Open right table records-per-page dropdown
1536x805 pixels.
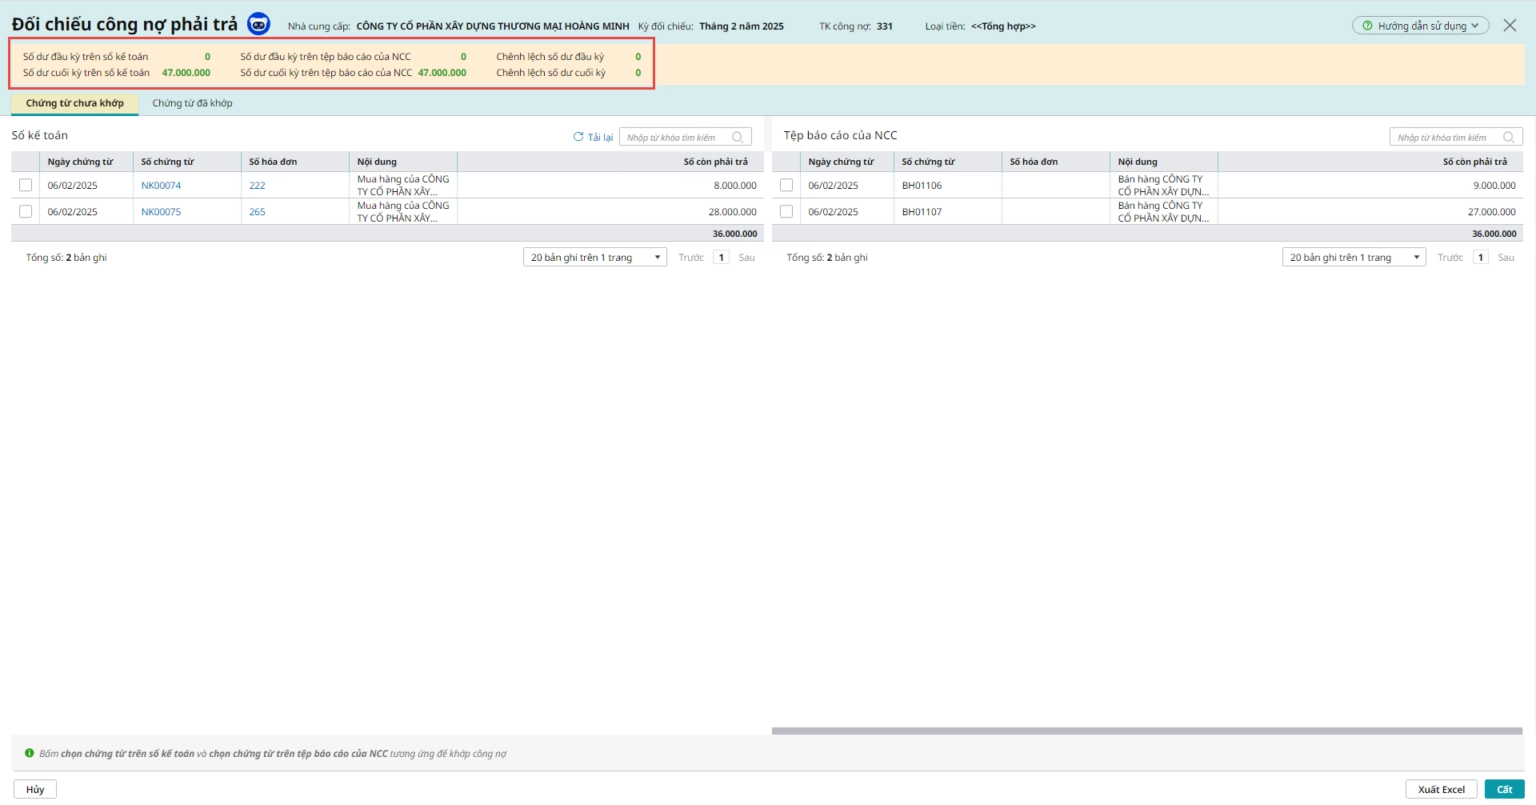[1354, 257]
